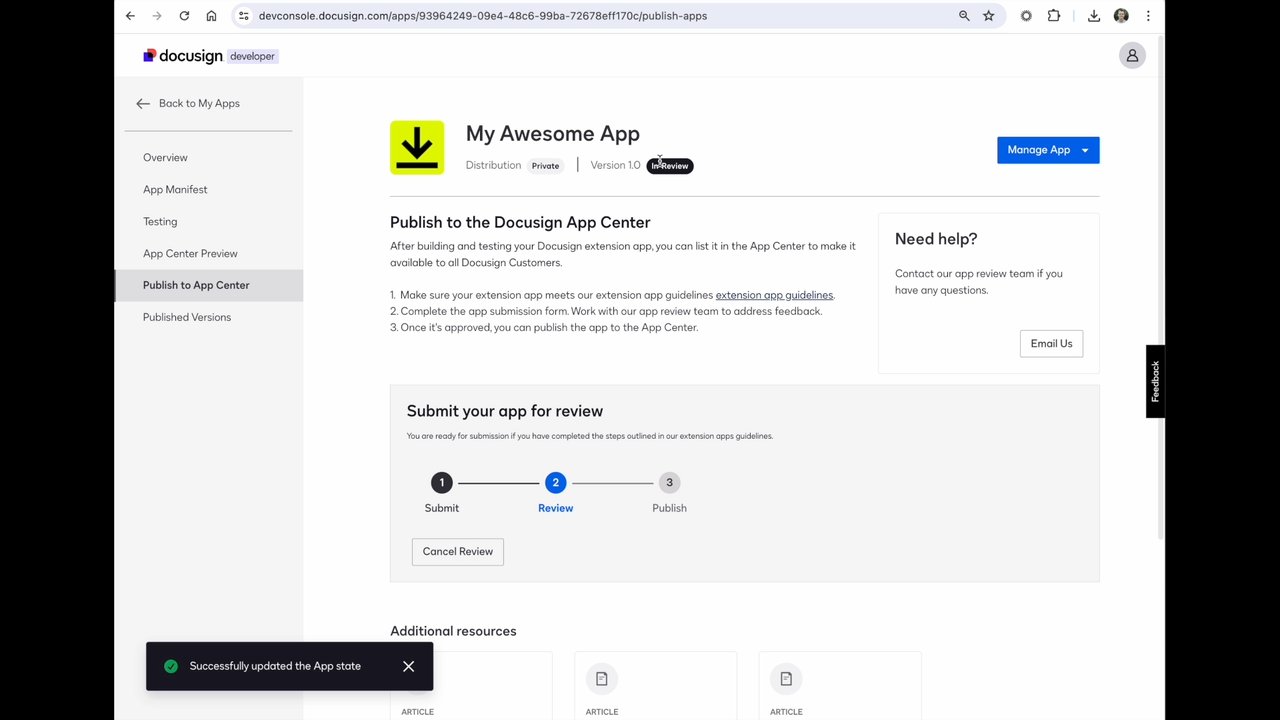
Task: Expand the Manage App dropdown
Action: point(1048,150)
